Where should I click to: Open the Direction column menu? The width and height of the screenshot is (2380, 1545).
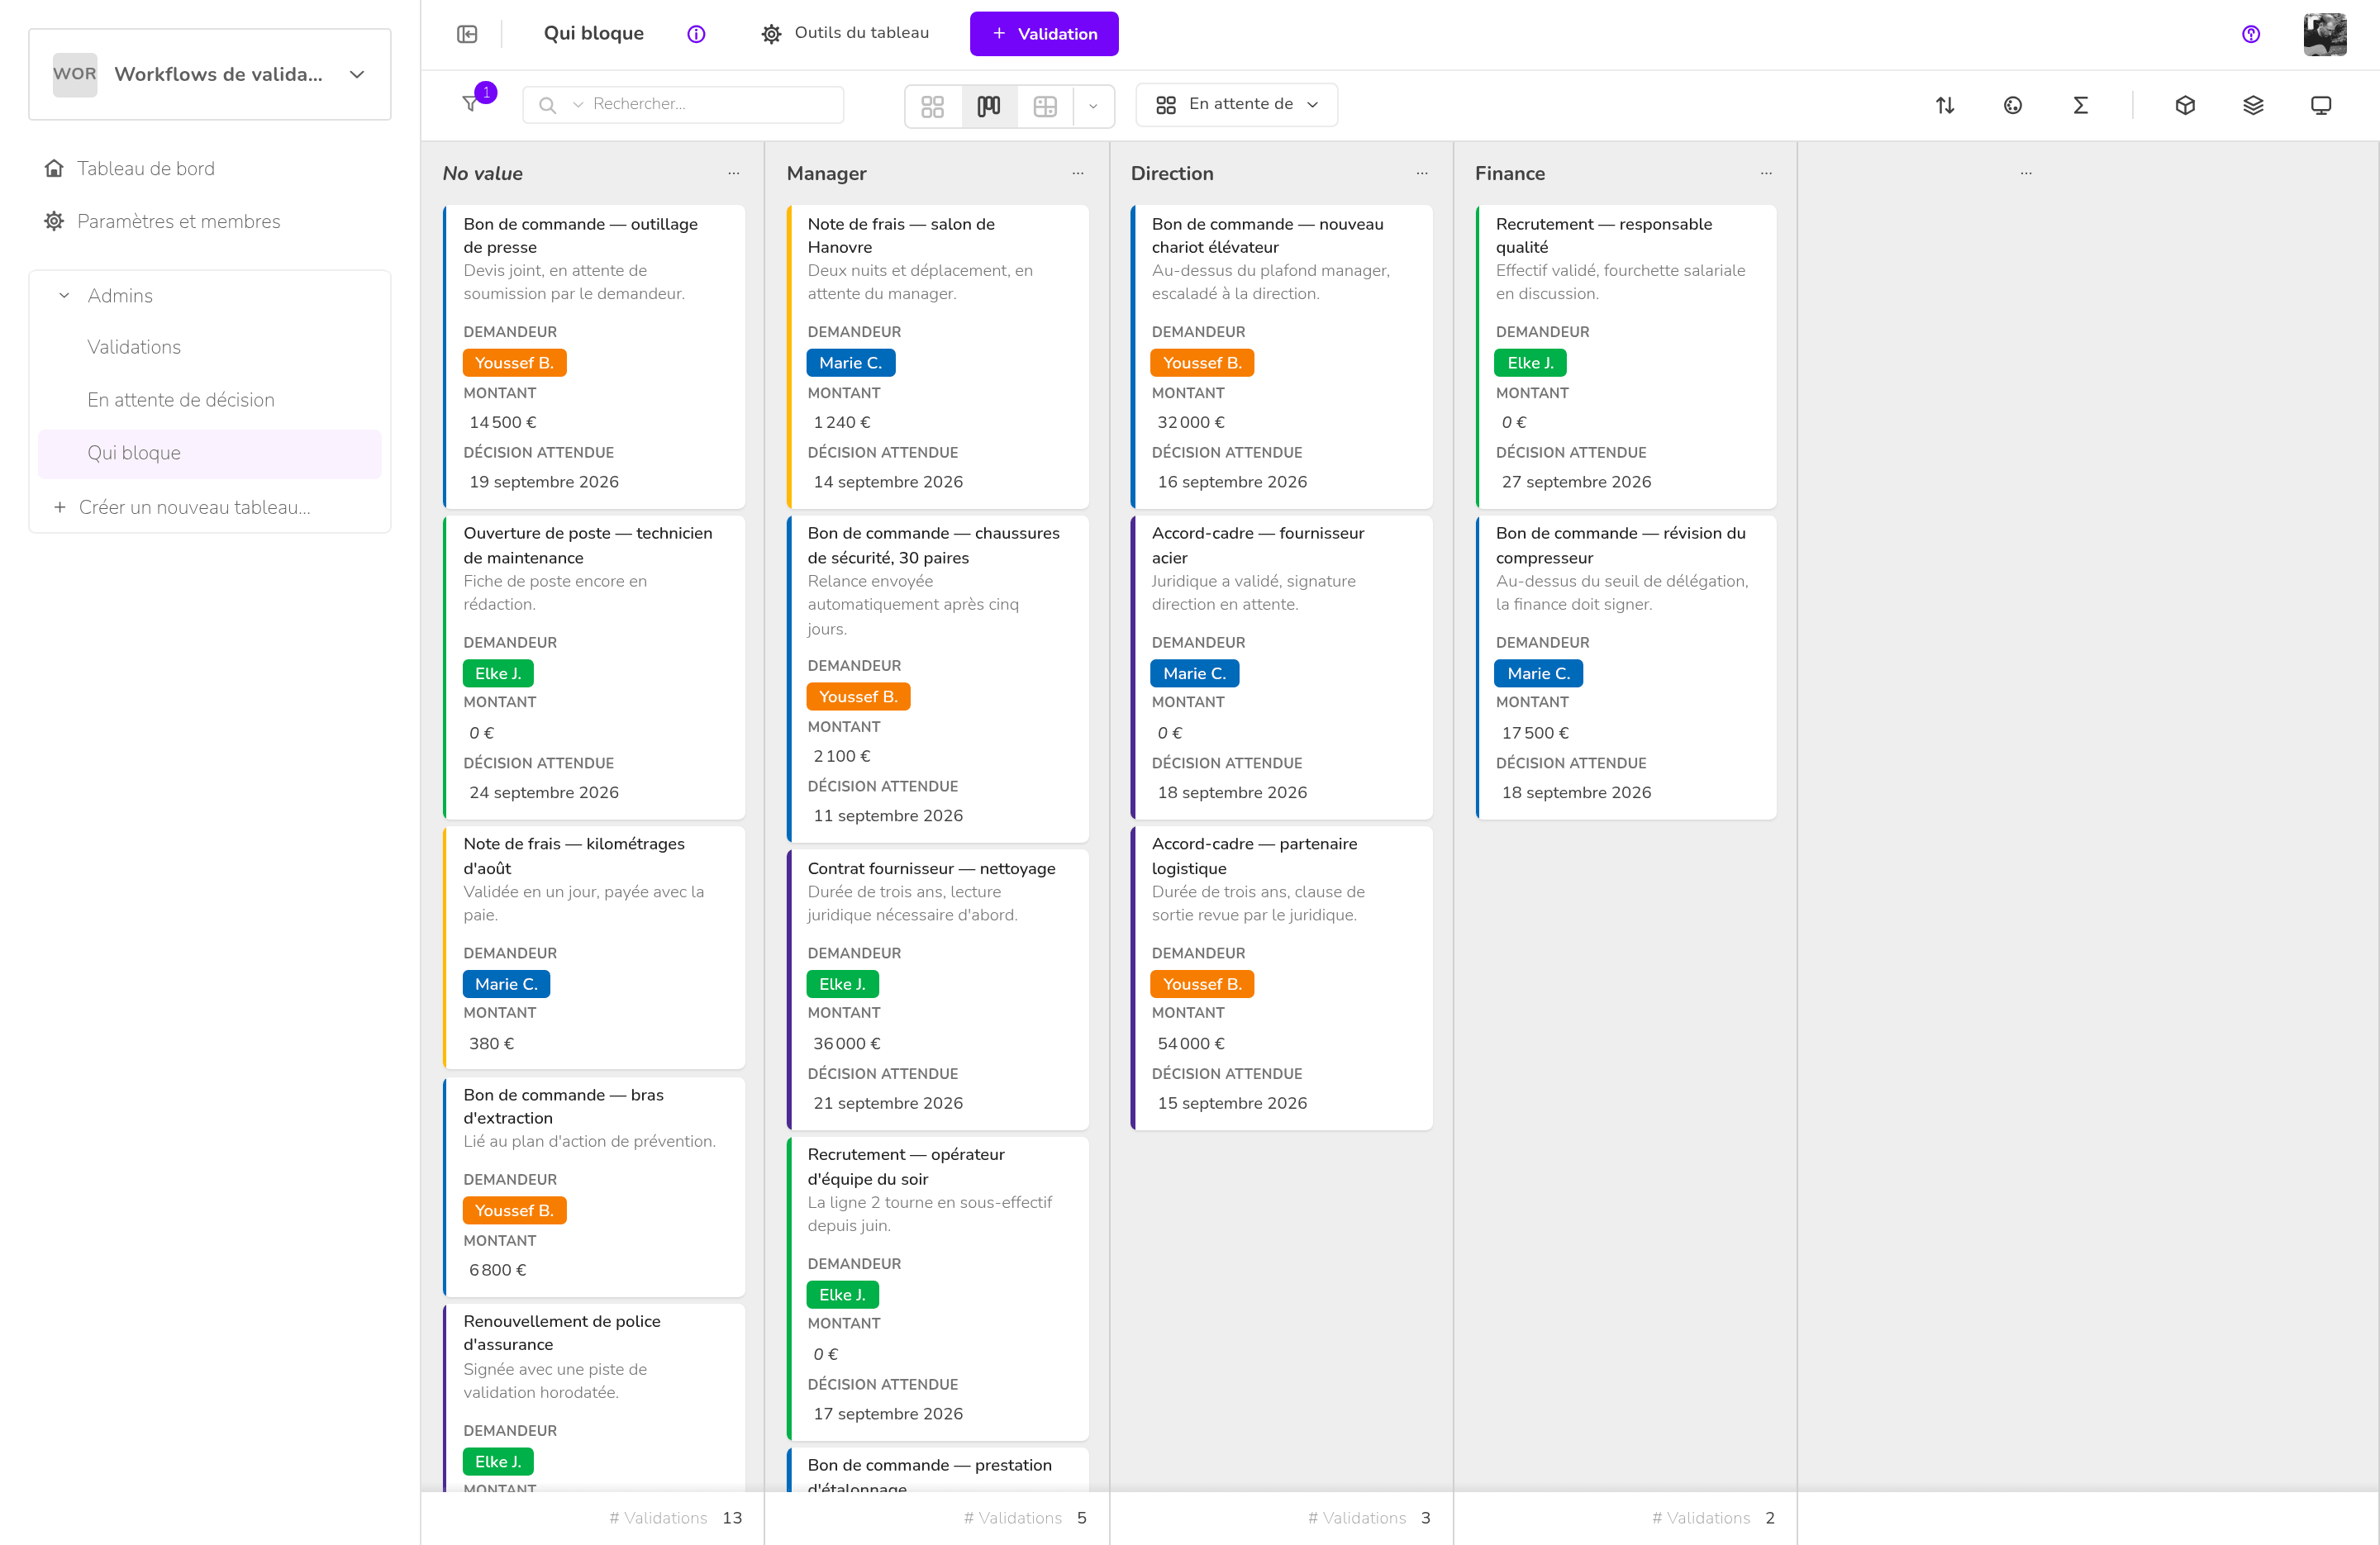1422,173
